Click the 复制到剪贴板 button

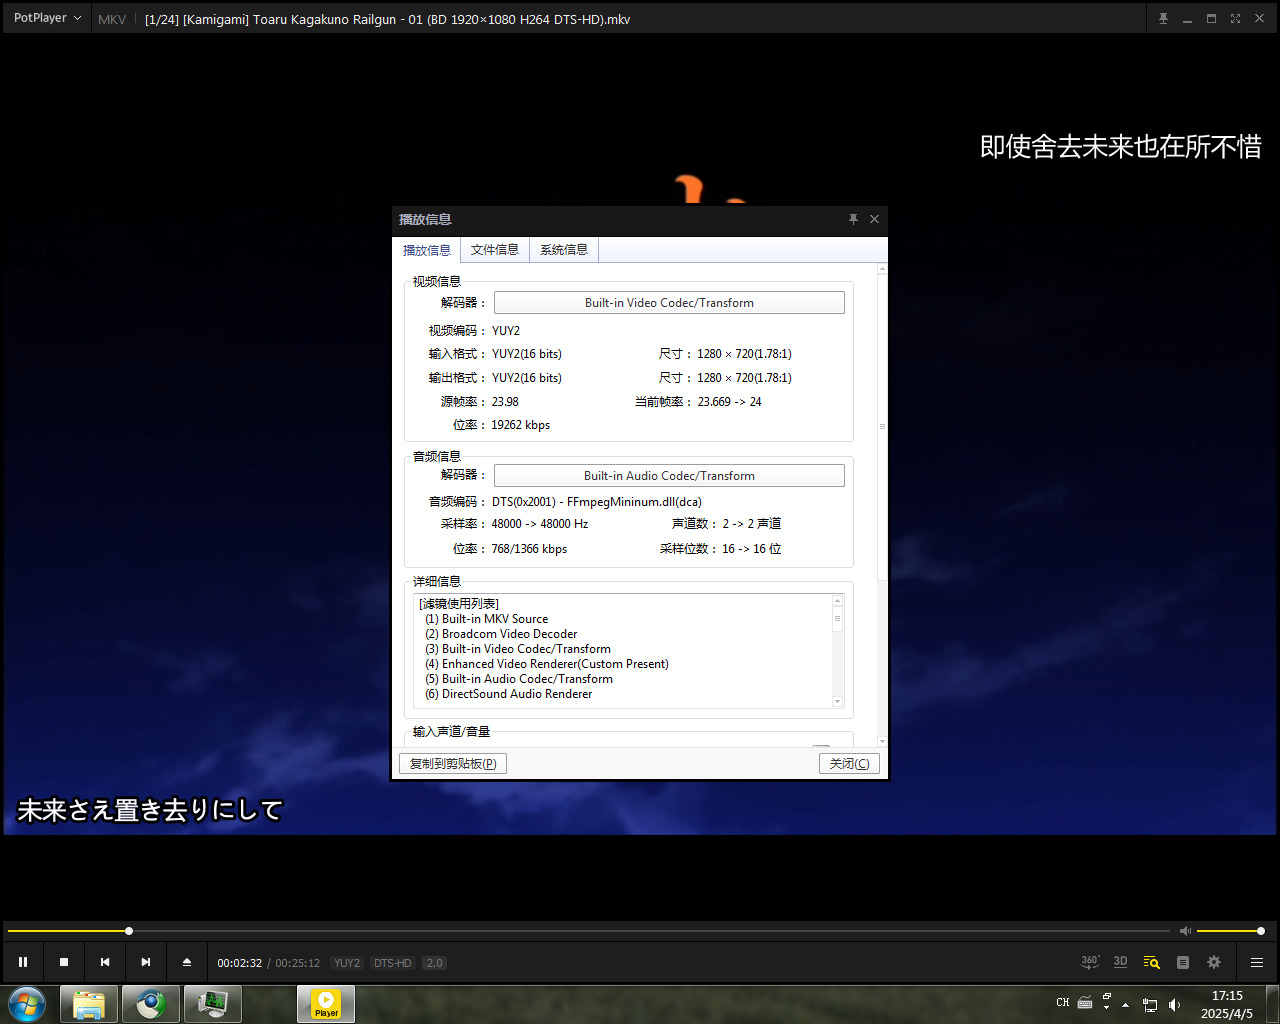point(453,764)
